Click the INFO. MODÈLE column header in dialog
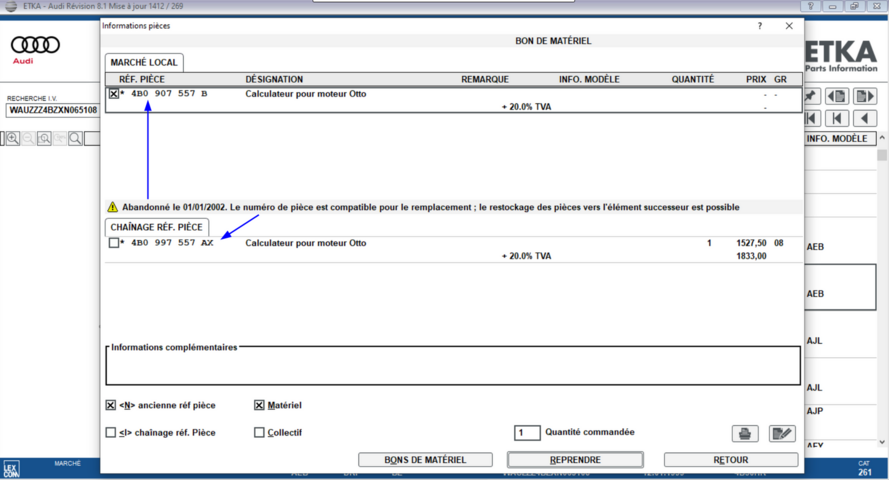 tap(589, 79)
